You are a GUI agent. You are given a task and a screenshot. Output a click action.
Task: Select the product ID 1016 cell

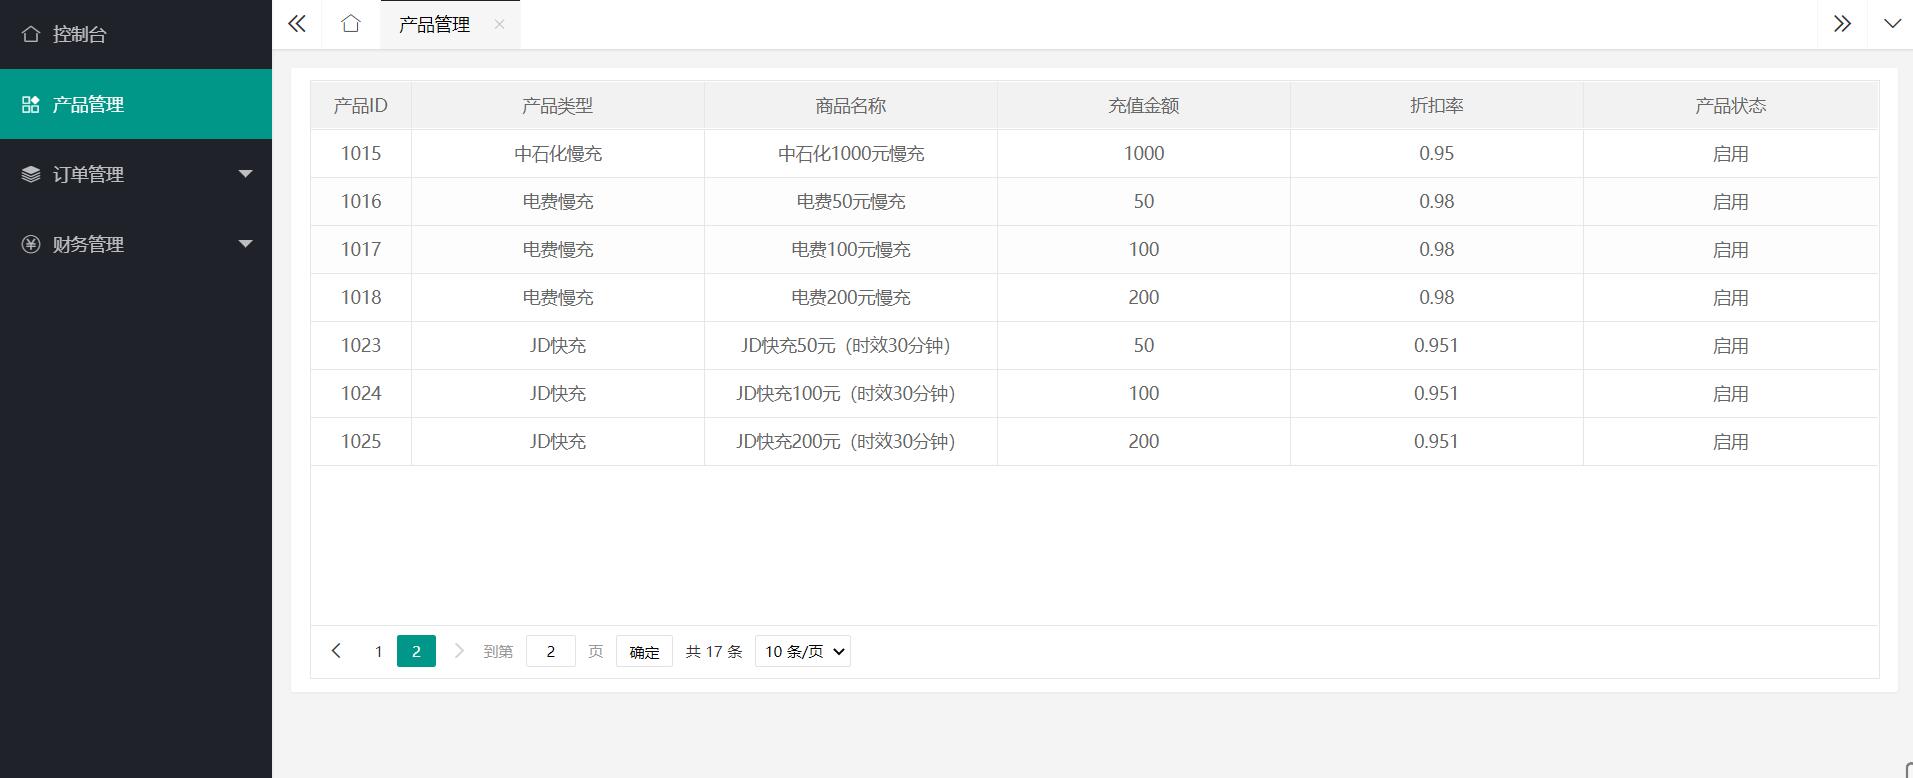pos(361,201)
